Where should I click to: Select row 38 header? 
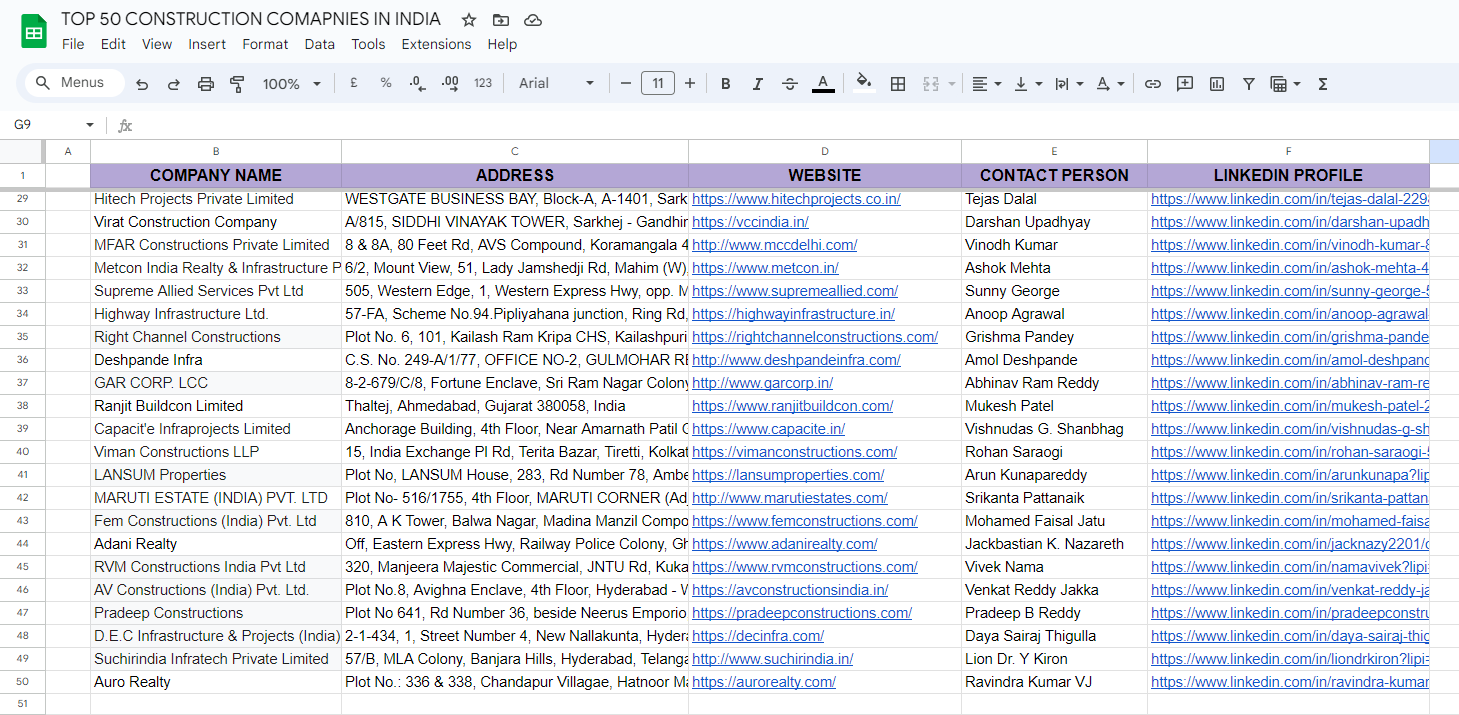coord(23,406)
